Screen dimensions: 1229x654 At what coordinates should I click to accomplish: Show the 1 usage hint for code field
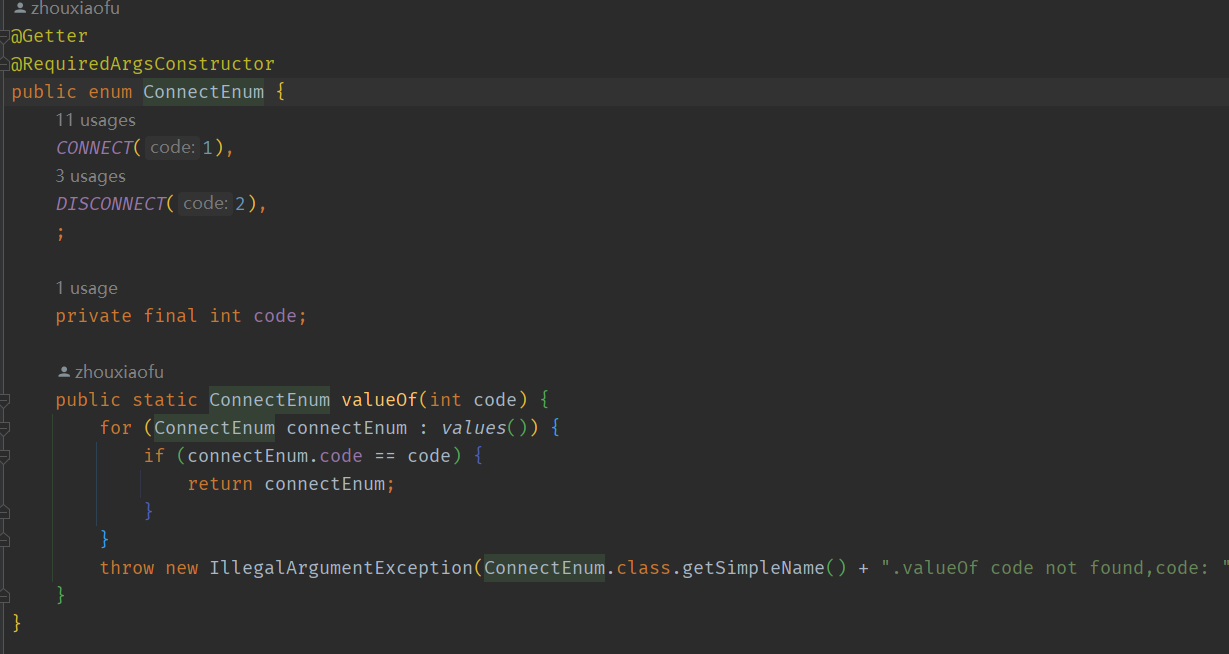click(86, 288)
